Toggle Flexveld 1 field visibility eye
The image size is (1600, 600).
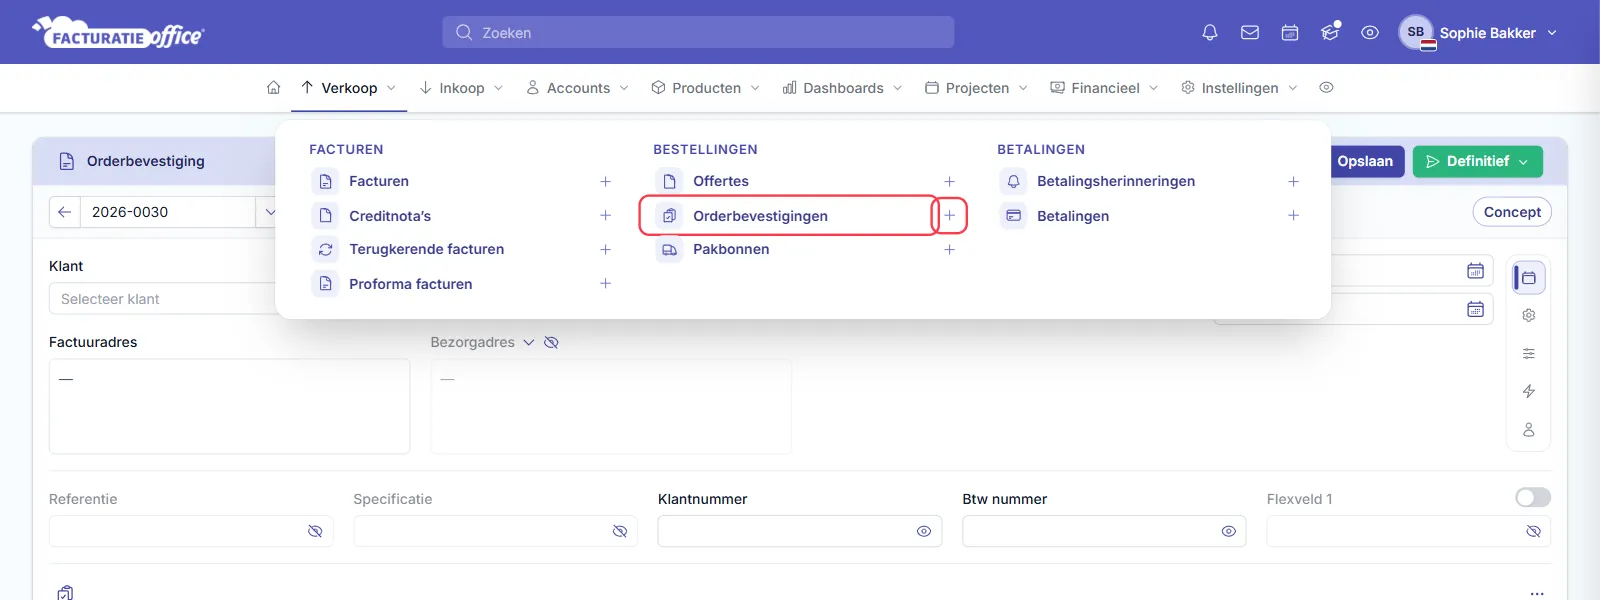coord(1533,532)
